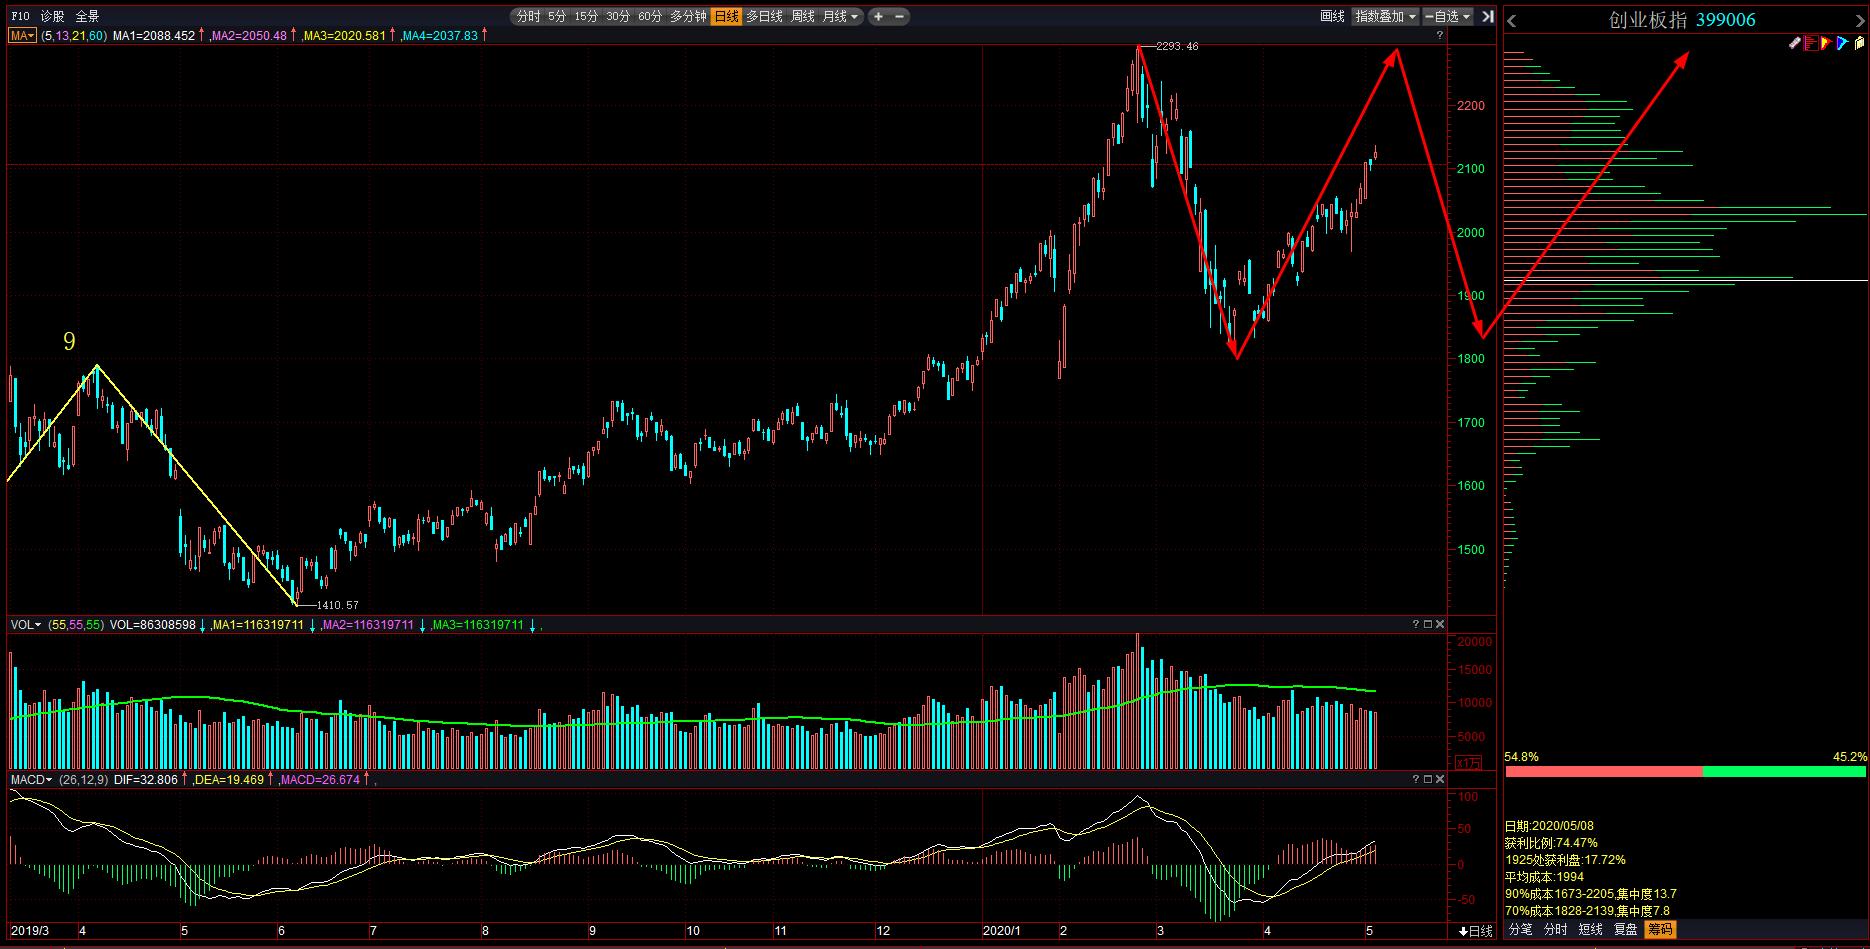Viewport: 1870px width, 949px height.
Task: Close the VOL indicator panel
Action: 1440,624
